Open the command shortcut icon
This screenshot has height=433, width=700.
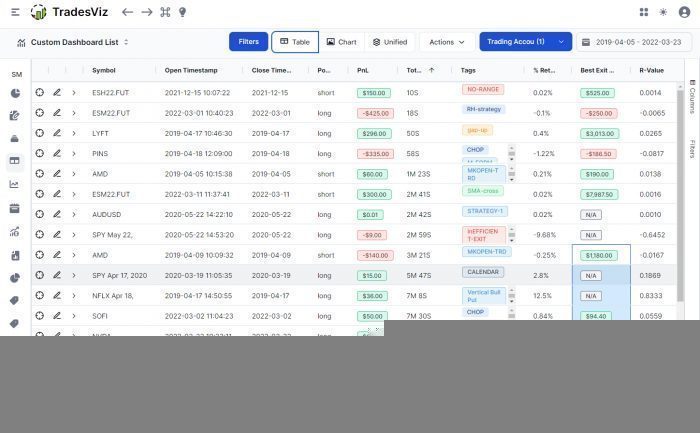(x=165, y=12)
